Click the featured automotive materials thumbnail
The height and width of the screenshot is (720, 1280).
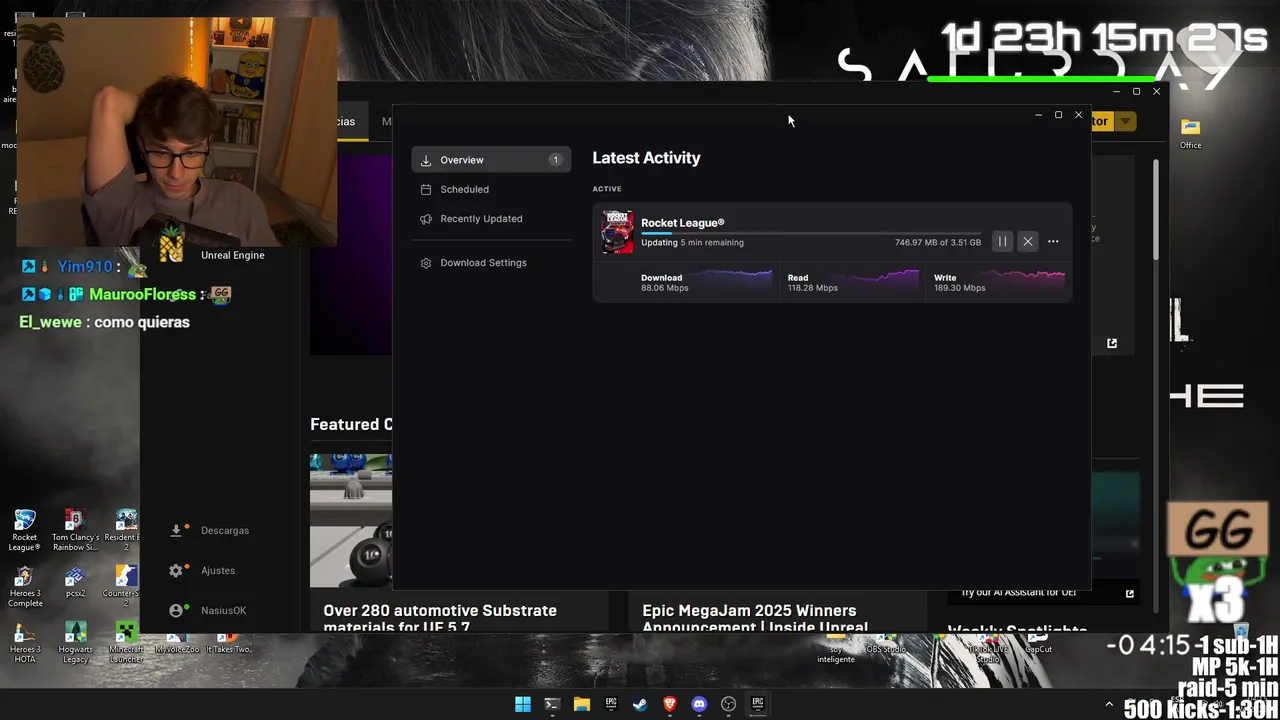pos(351,520)
